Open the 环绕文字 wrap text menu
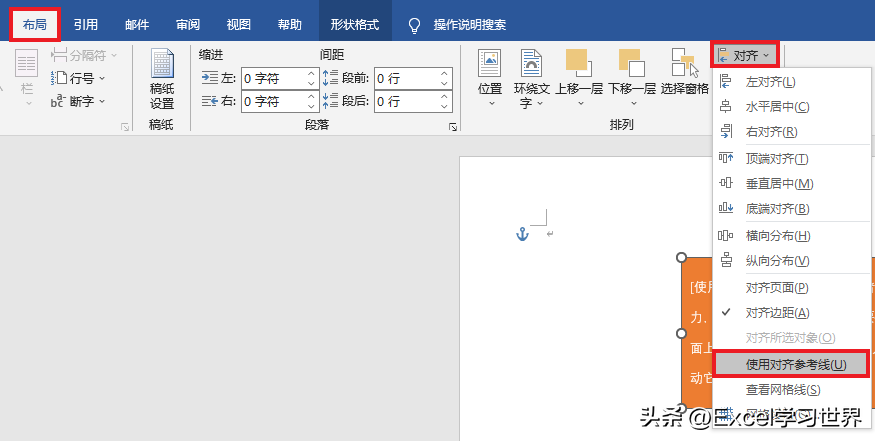Viewport: 875px width, 441px height. click(x=532, y=78)
